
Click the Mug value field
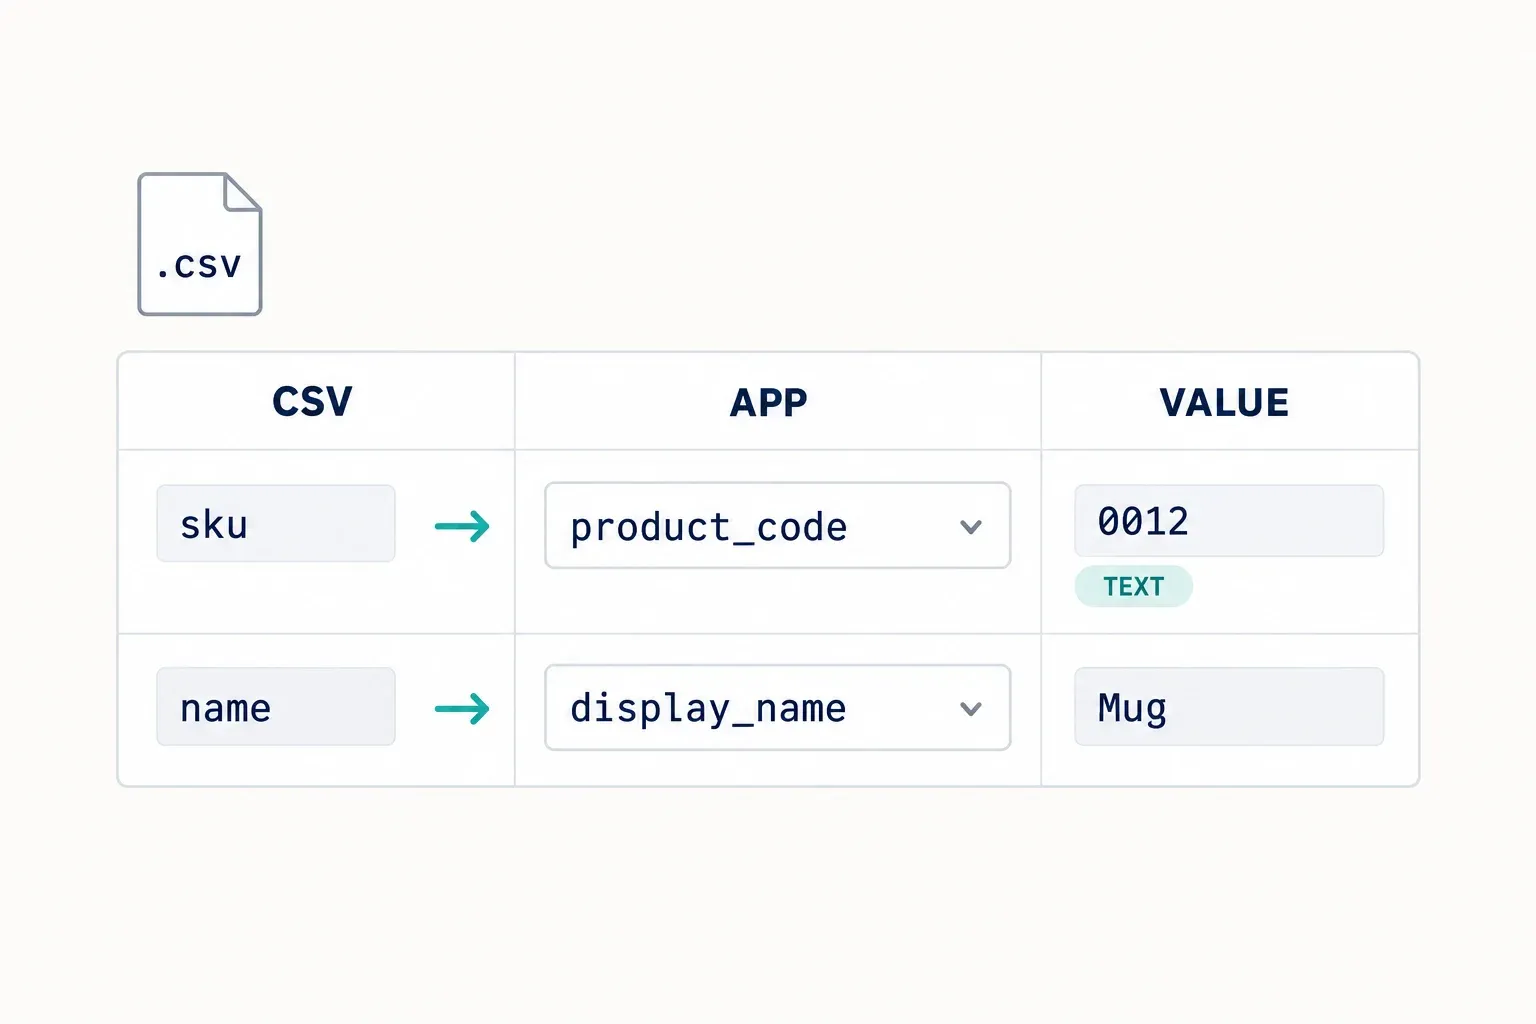click(x=1229, y=707)
